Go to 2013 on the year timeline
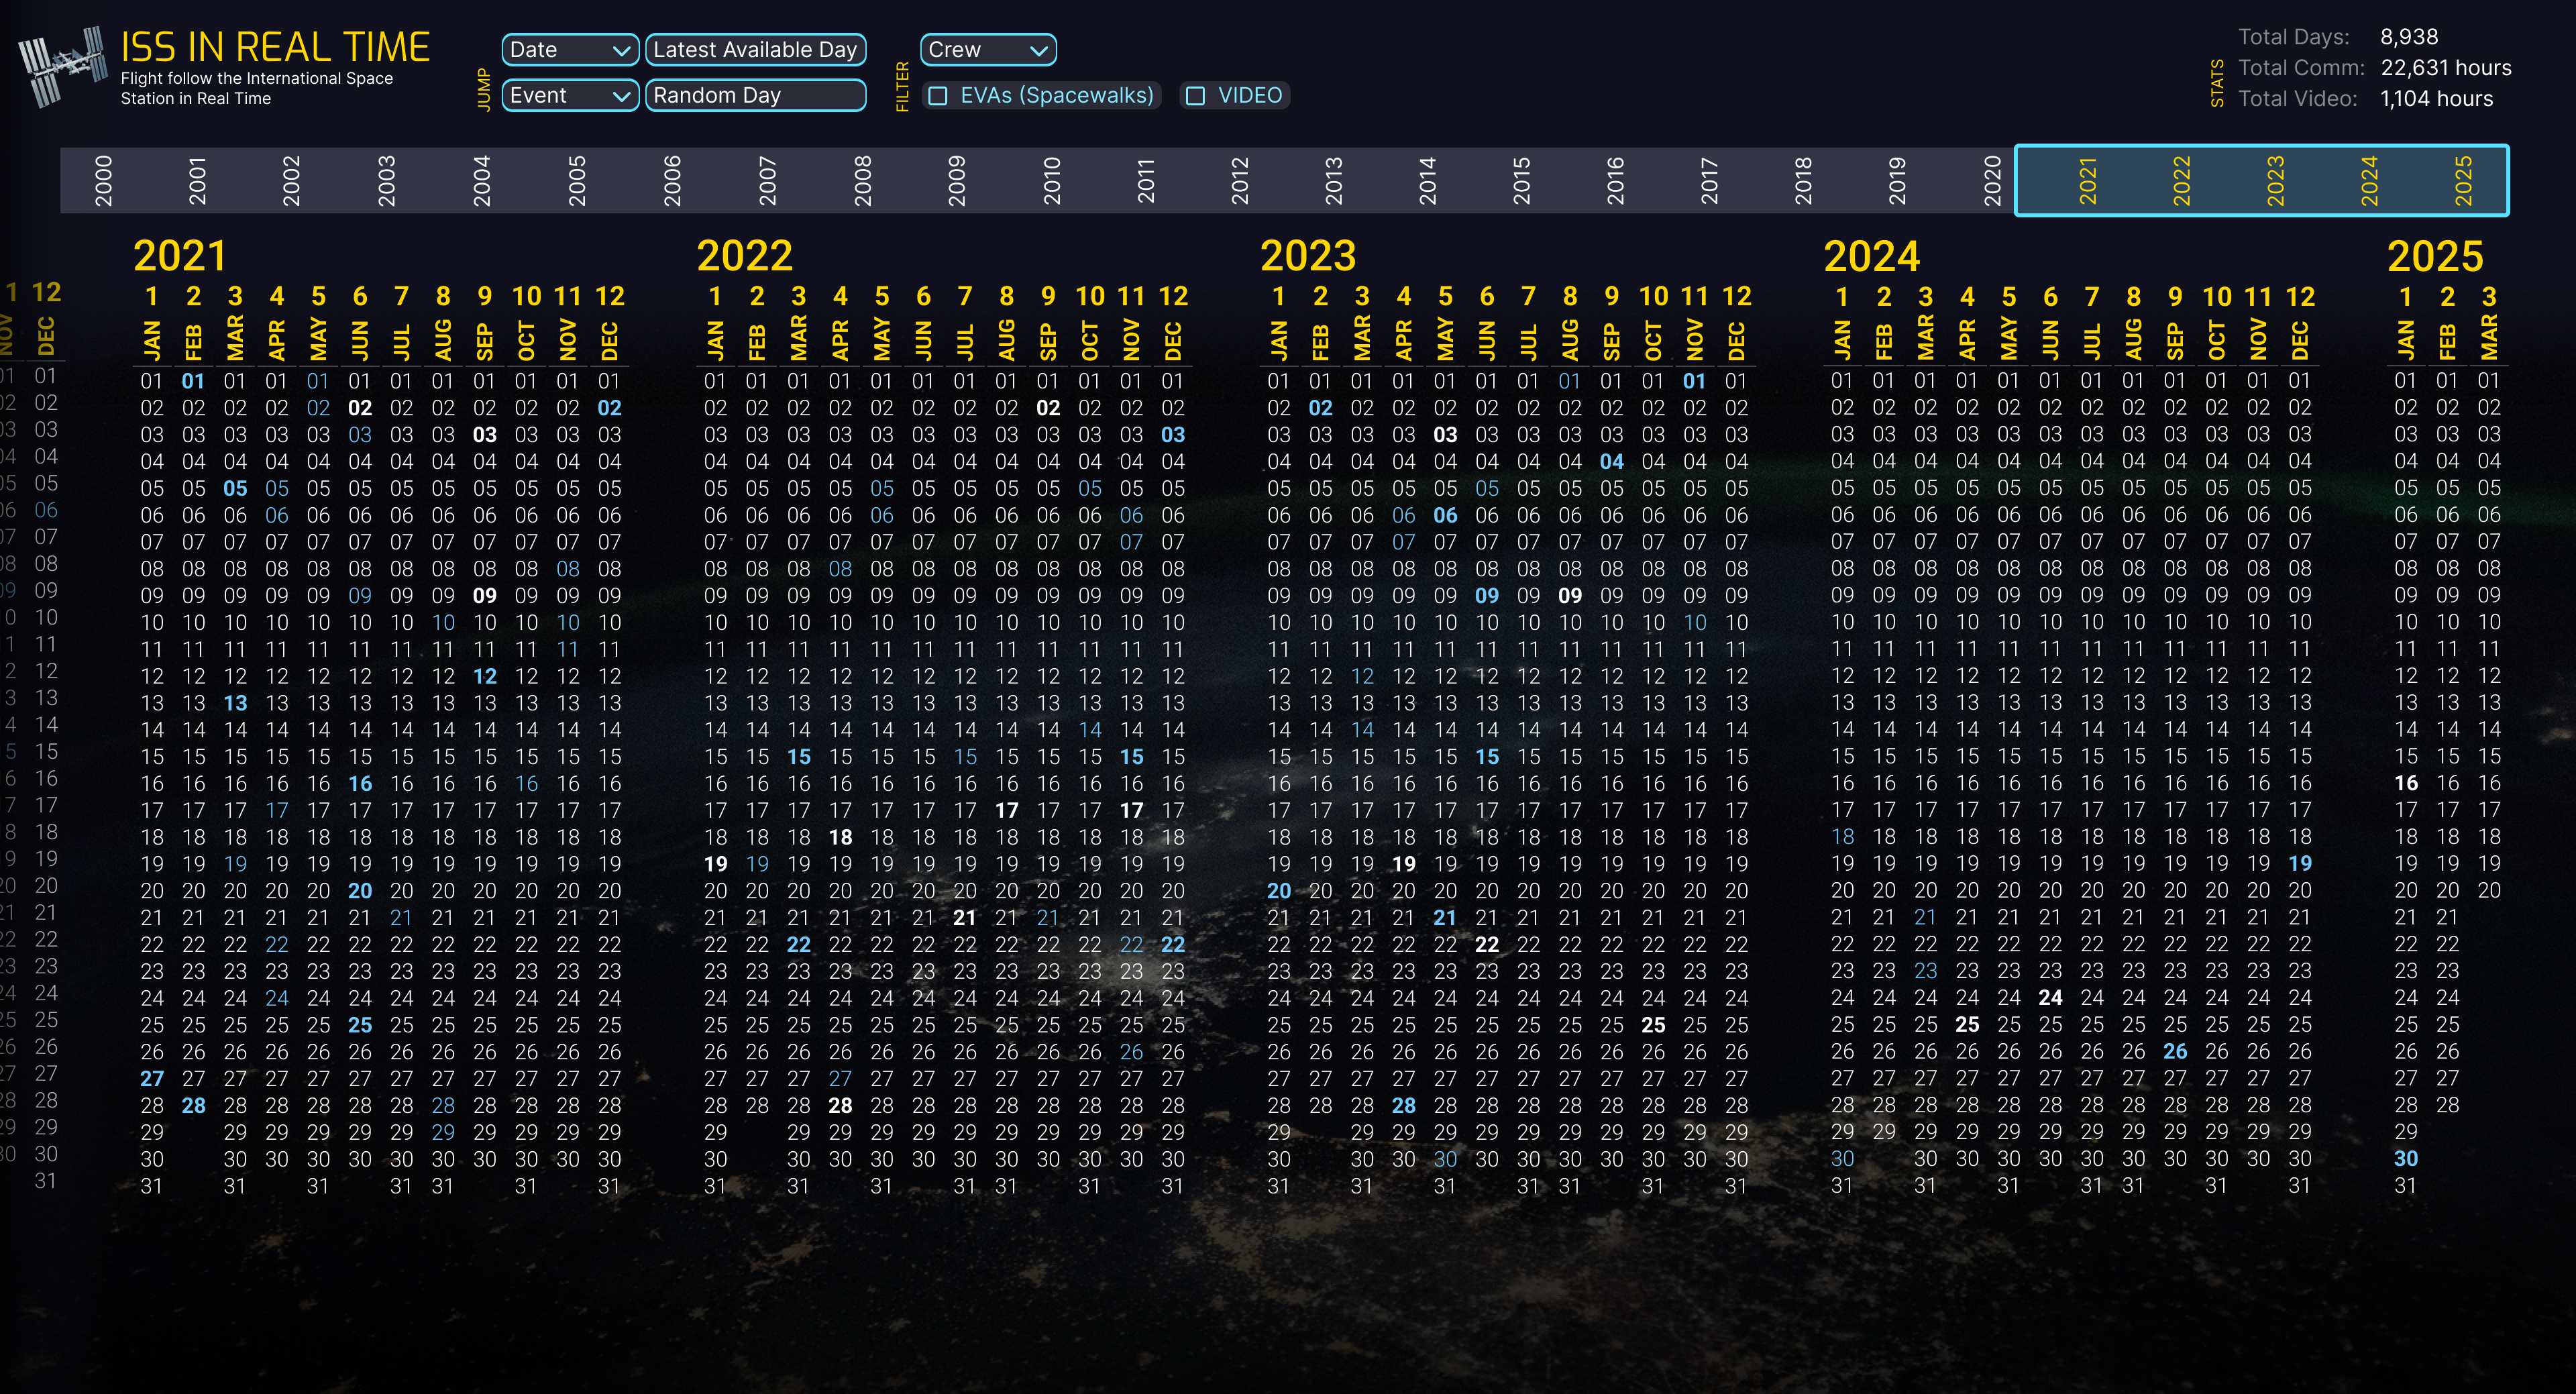 (1333, 181)
